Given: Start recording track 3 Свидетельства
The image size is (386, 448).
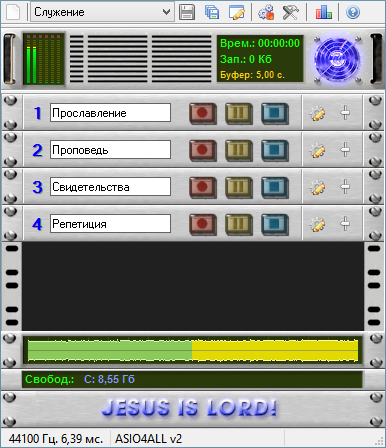Looking at the screenshot, I should [203, 187].
